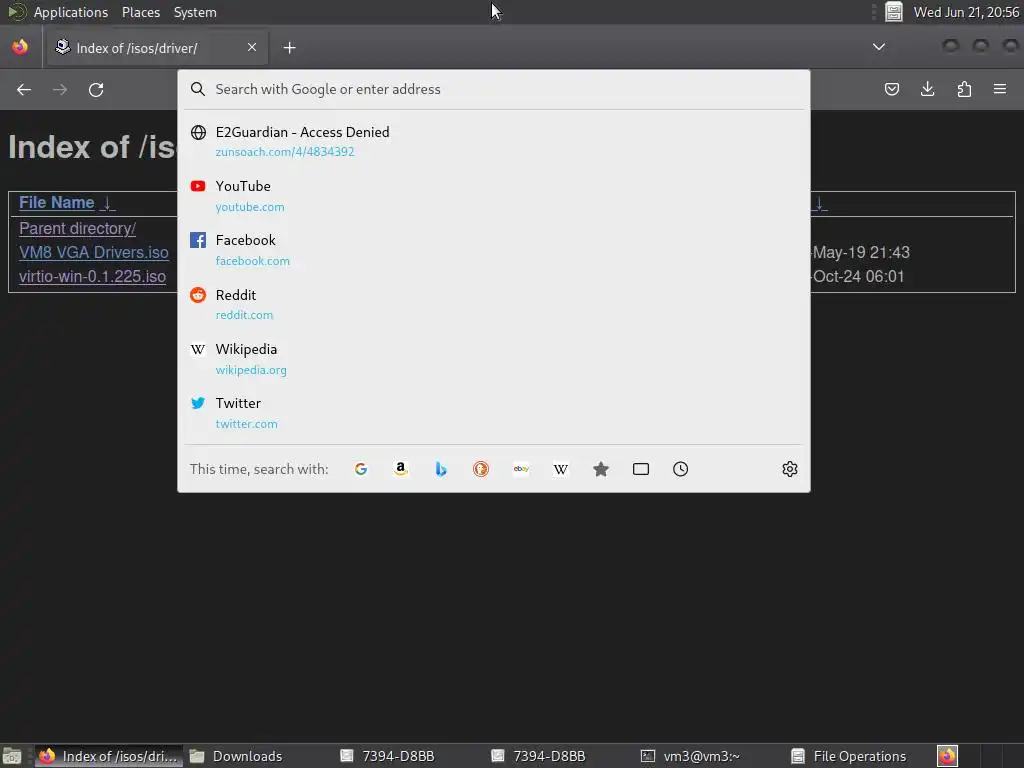Open the Pocket save icon
Screen dimensions: 1024x768
(x=891, y=89)
